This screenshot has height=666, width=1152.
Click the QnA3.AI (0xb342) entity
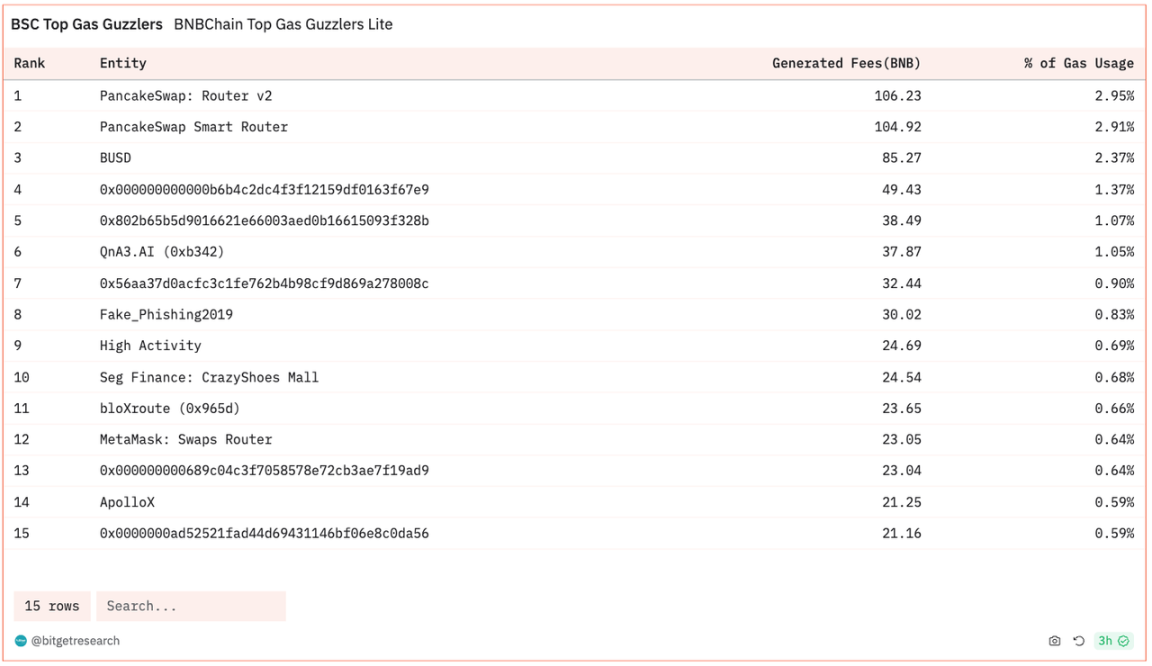(162, 252)
